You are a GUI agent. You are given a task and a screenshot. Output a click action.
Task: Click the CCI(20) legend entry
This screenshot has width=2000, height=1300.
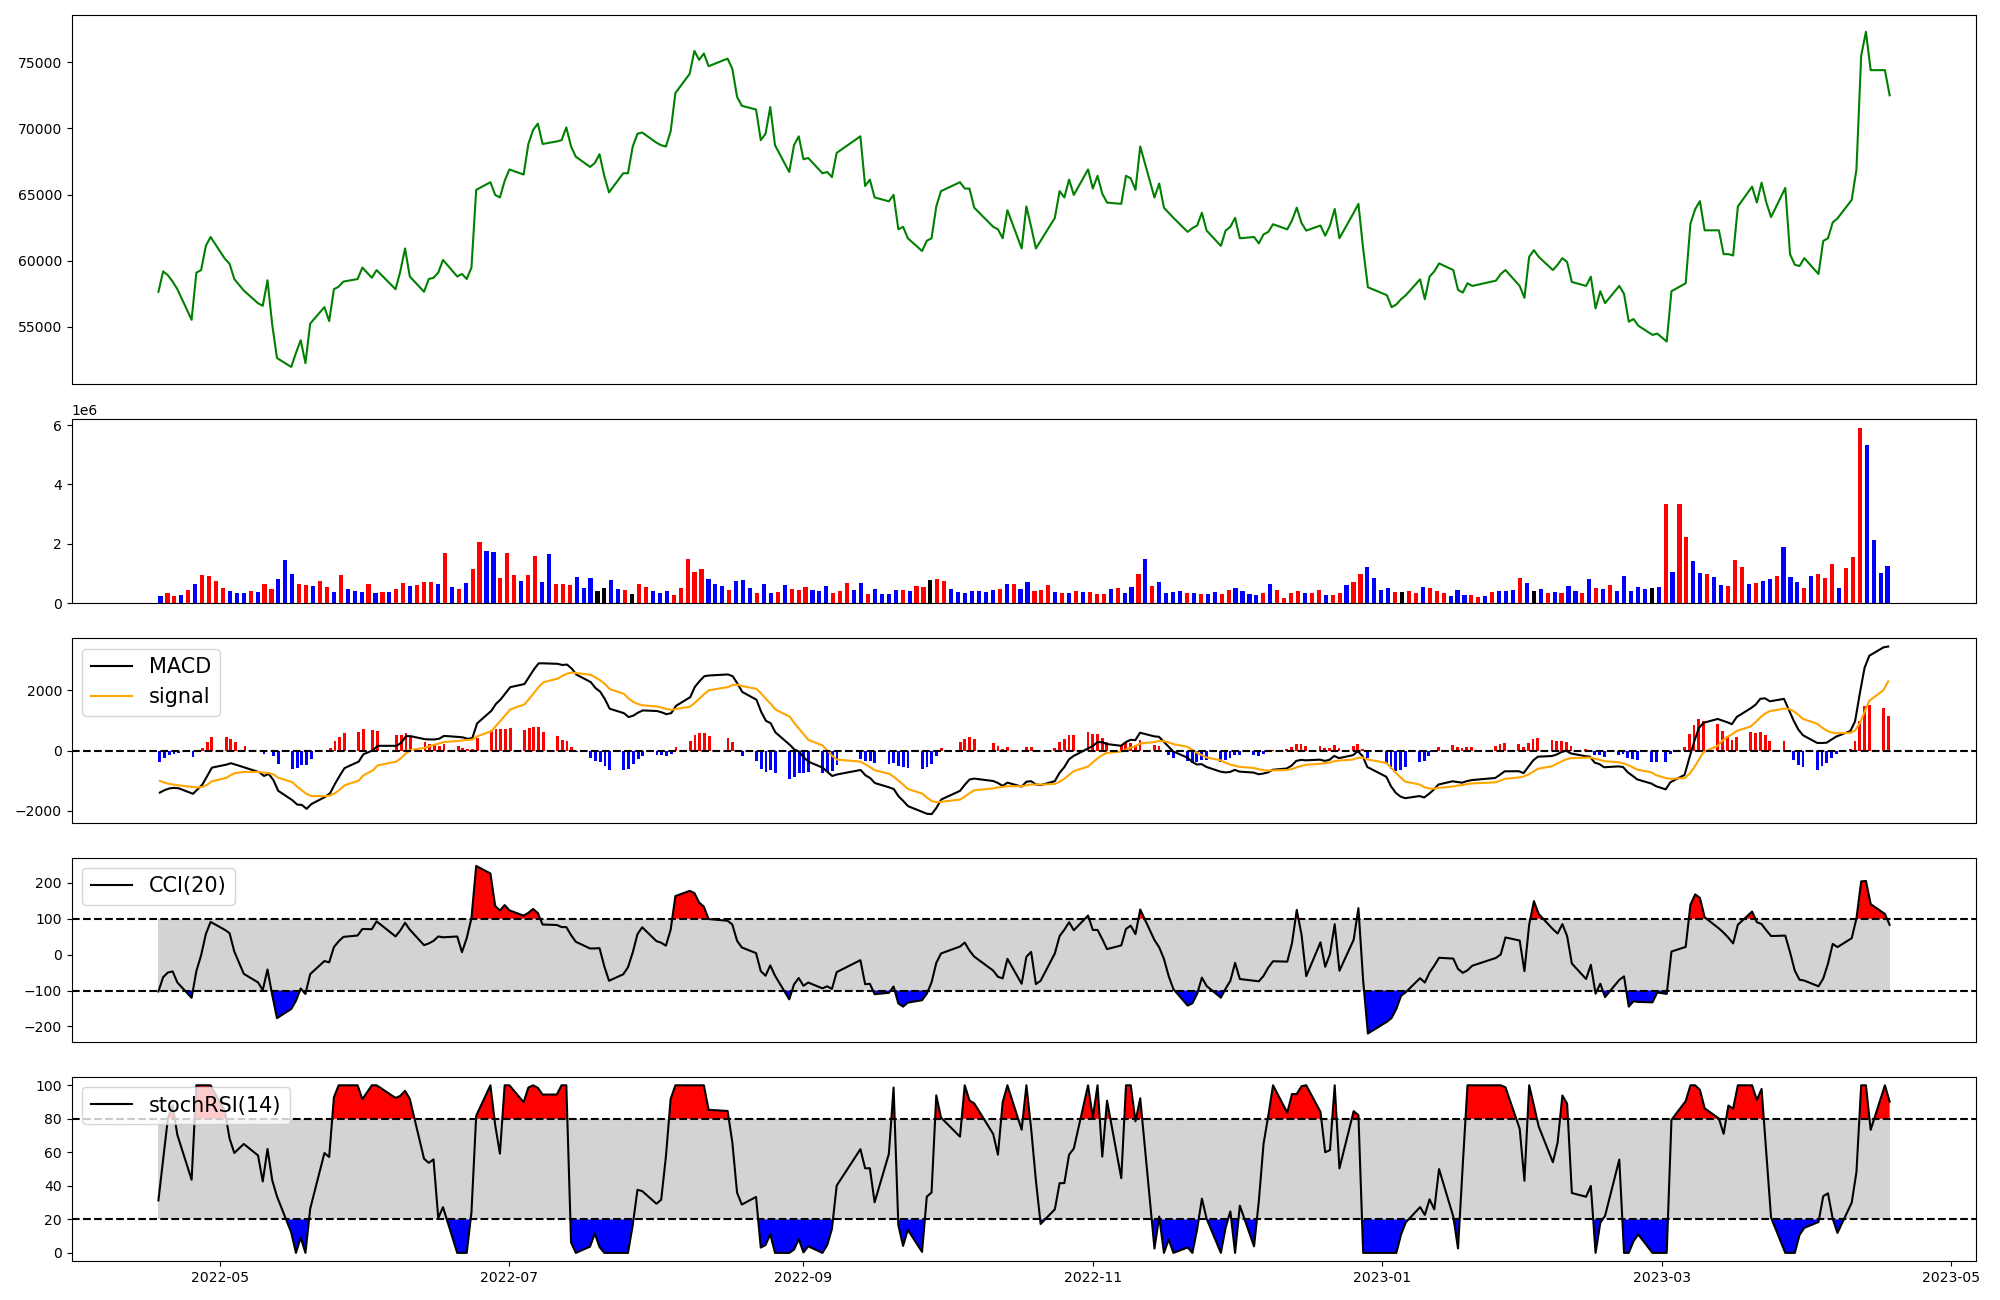(160, 885)
